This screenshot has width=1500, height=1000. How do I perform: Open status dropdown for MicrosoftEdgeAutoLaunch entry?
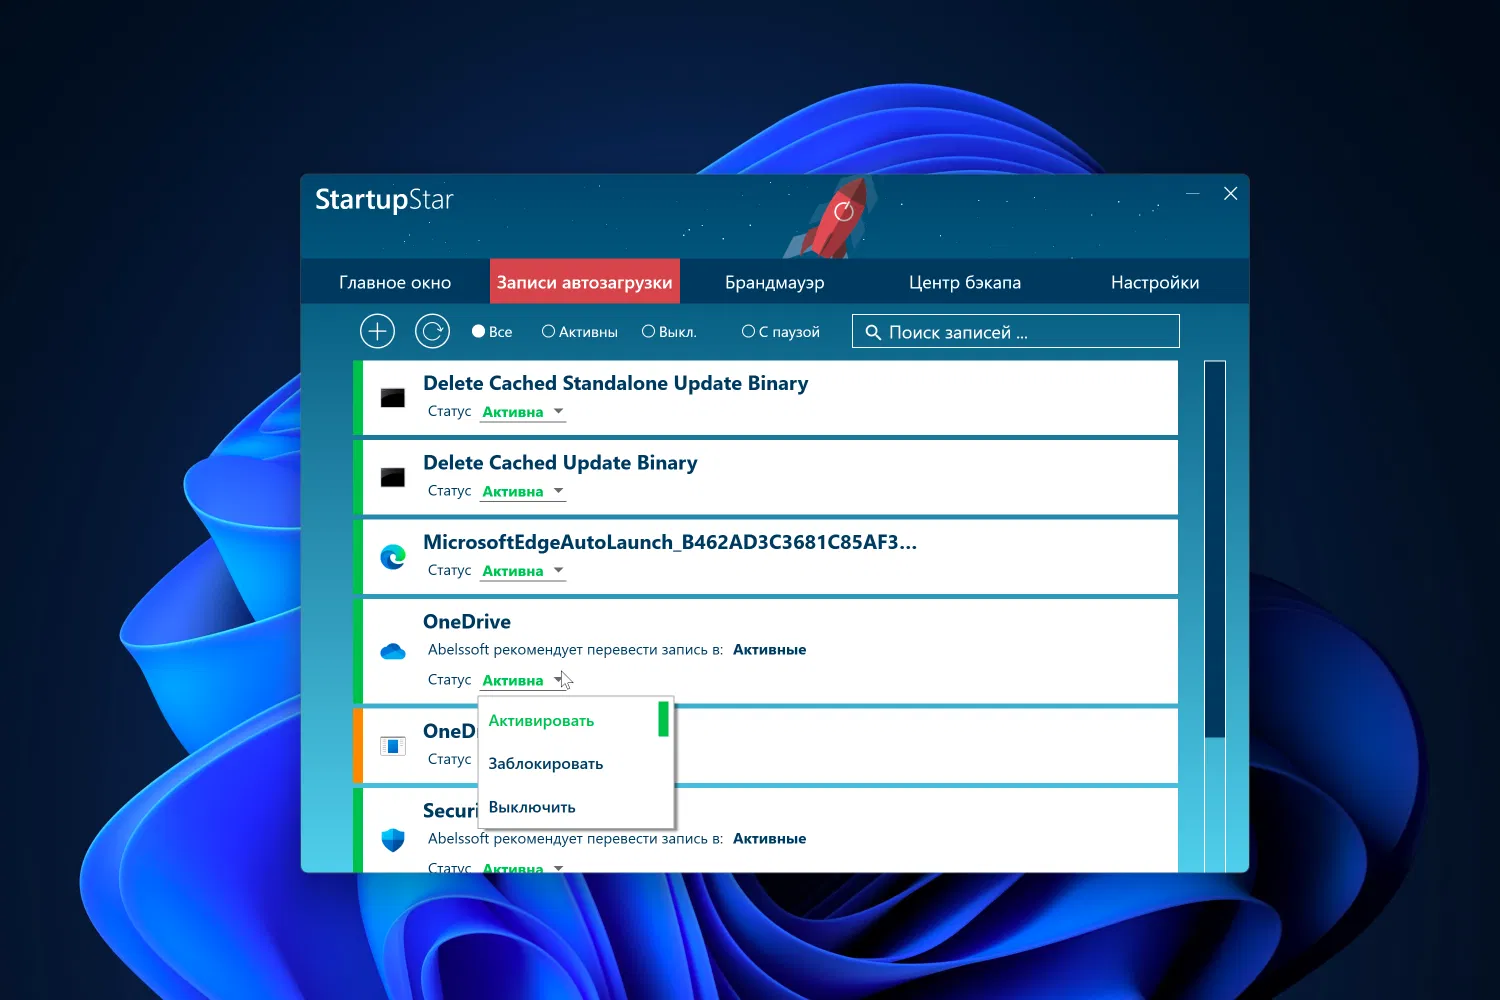click(x=523, y=571)
